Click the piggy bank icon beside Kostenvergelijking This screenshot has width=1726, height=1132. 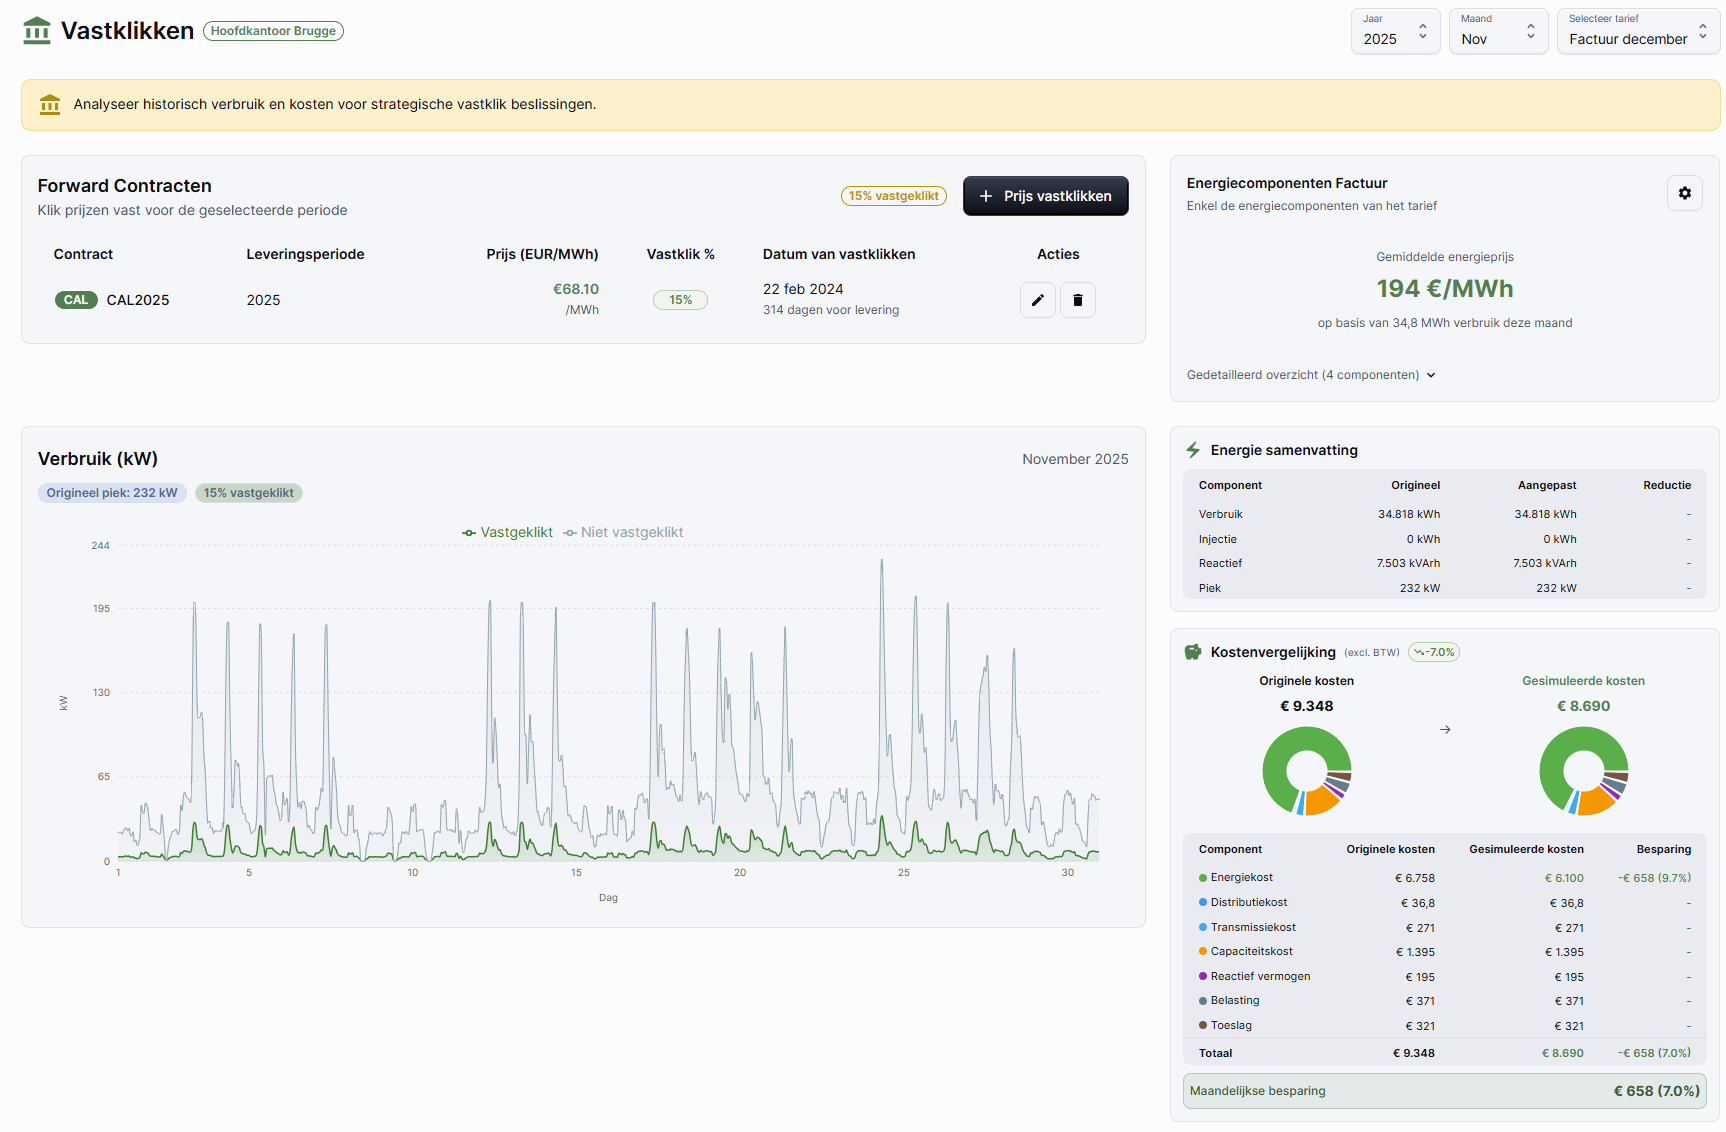pos(1193,652)
